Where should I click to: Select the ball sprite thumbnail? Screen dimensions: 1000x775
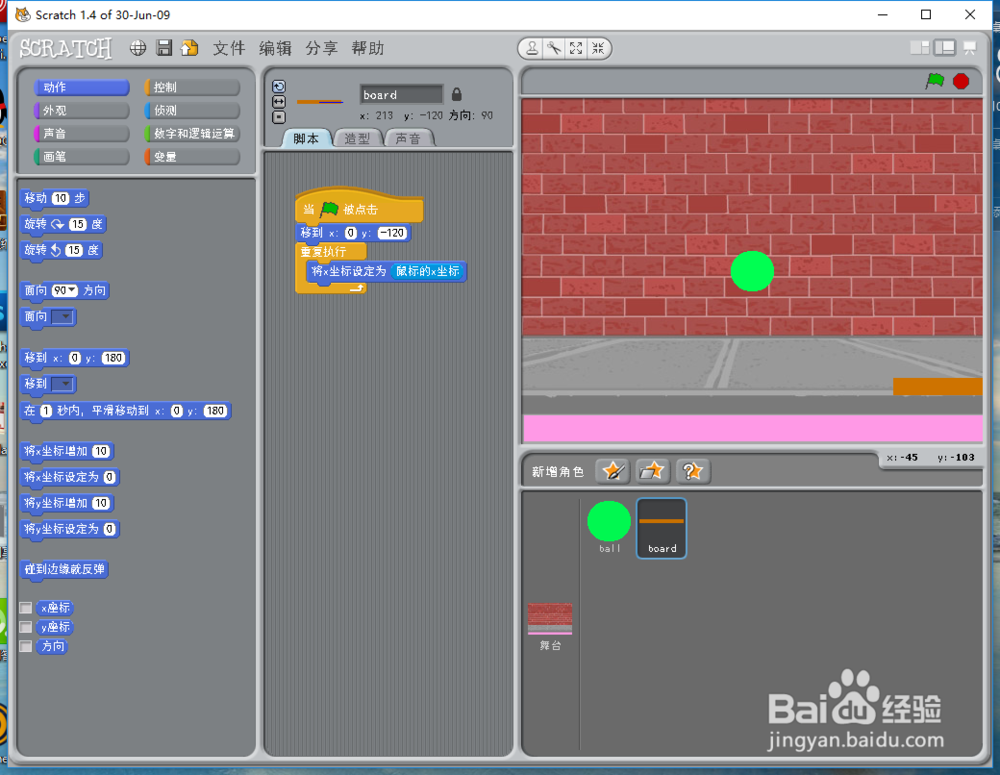tap(609, 528)
